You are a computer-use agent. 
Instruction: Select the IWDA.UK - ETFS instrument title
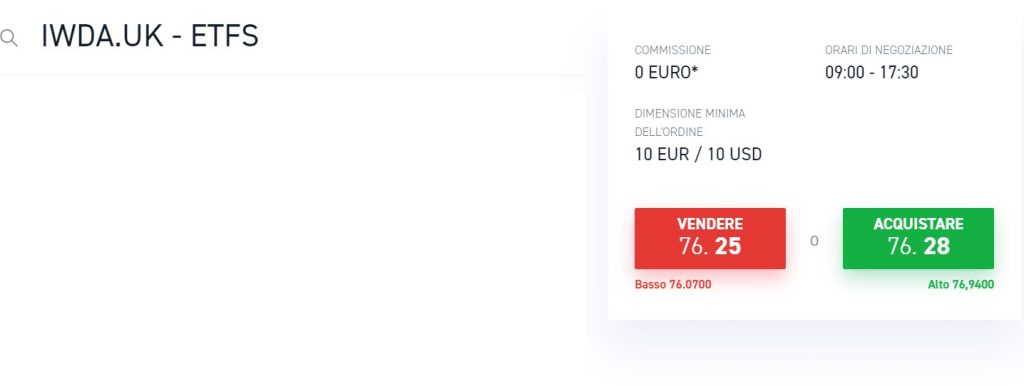tap(150, 36)
